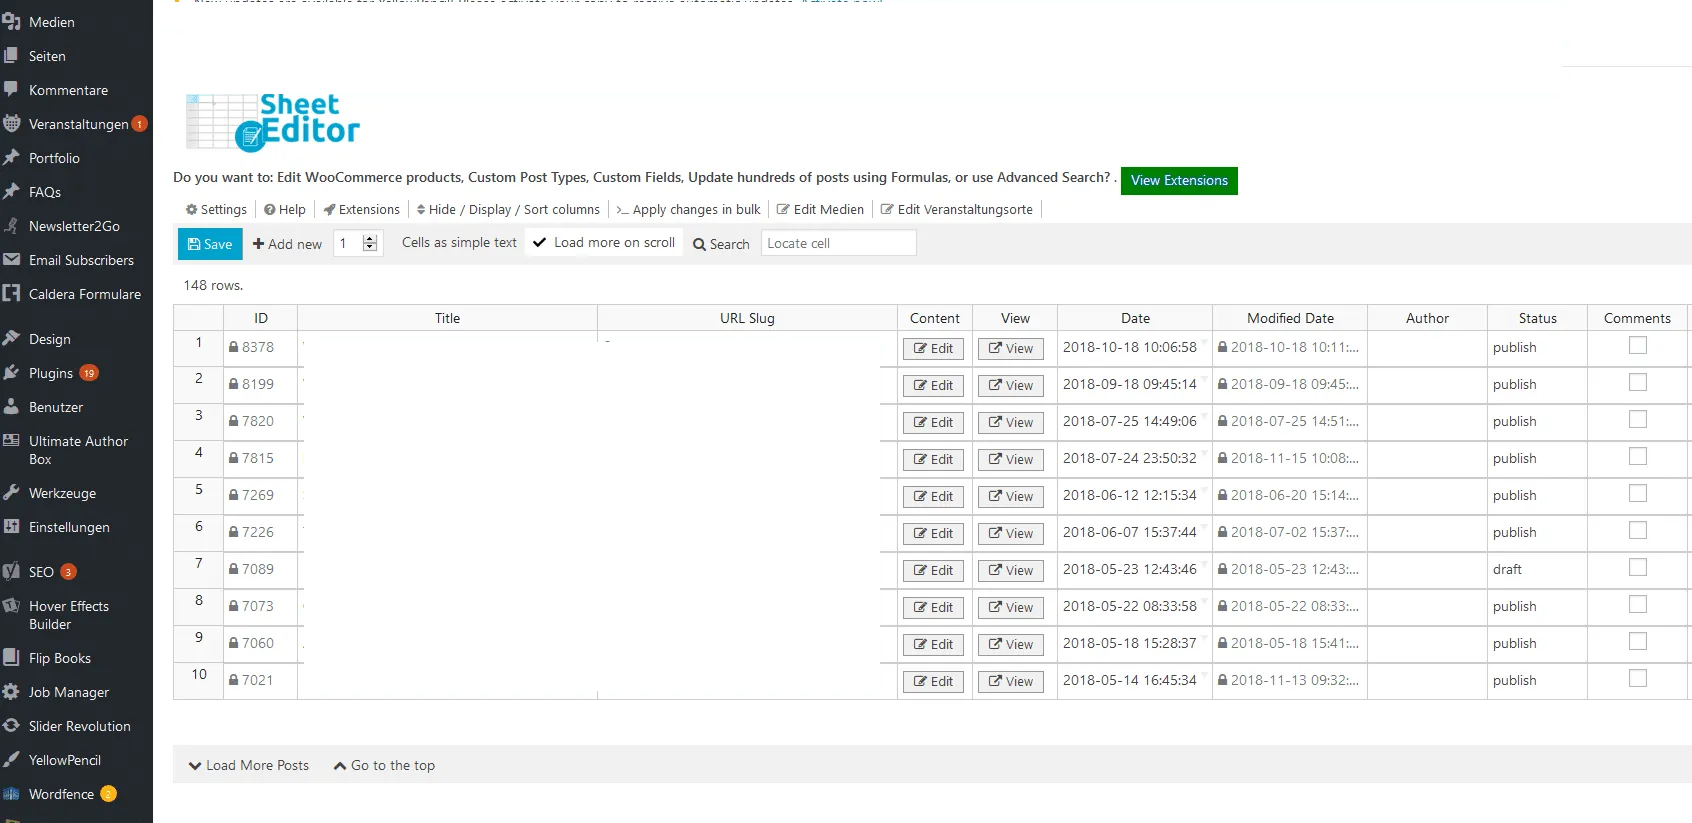
Task: Click the Einstellungen settings icon
Action: click(x=11, y=526)
